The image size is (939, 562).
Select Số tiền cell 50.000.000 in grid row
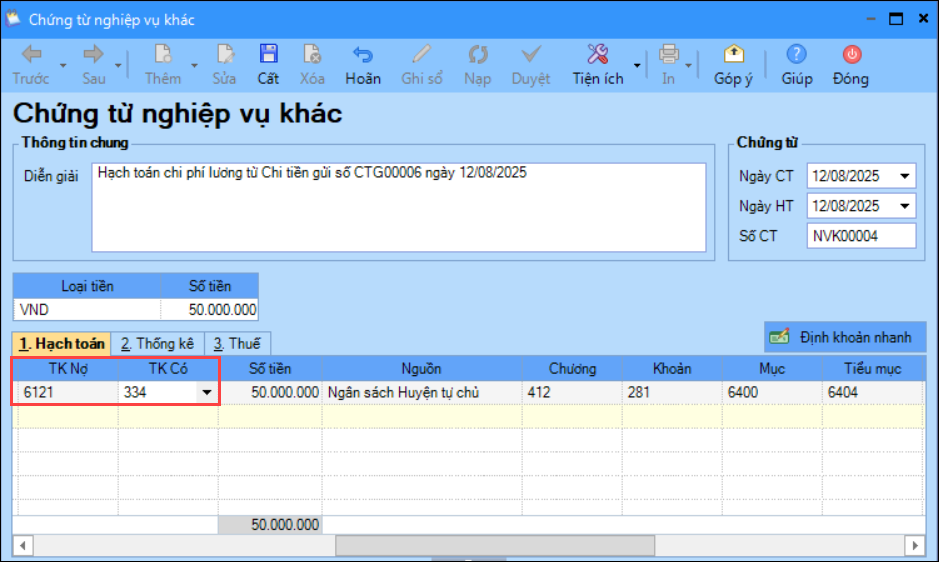[x=271, y=392]
